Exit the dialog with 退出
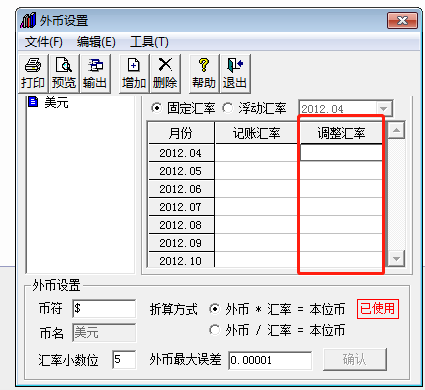This screenshot has width=425, height=390. (x=235, y=73)
